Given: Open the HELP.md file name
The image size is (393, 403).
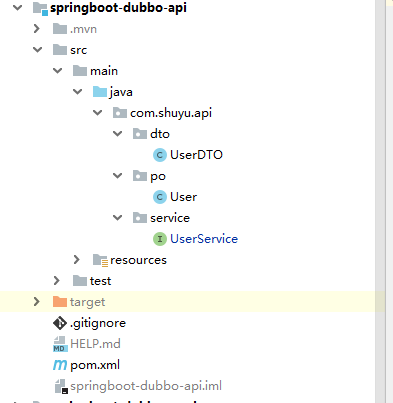Looking at the screenshot, I should [95, 344].
